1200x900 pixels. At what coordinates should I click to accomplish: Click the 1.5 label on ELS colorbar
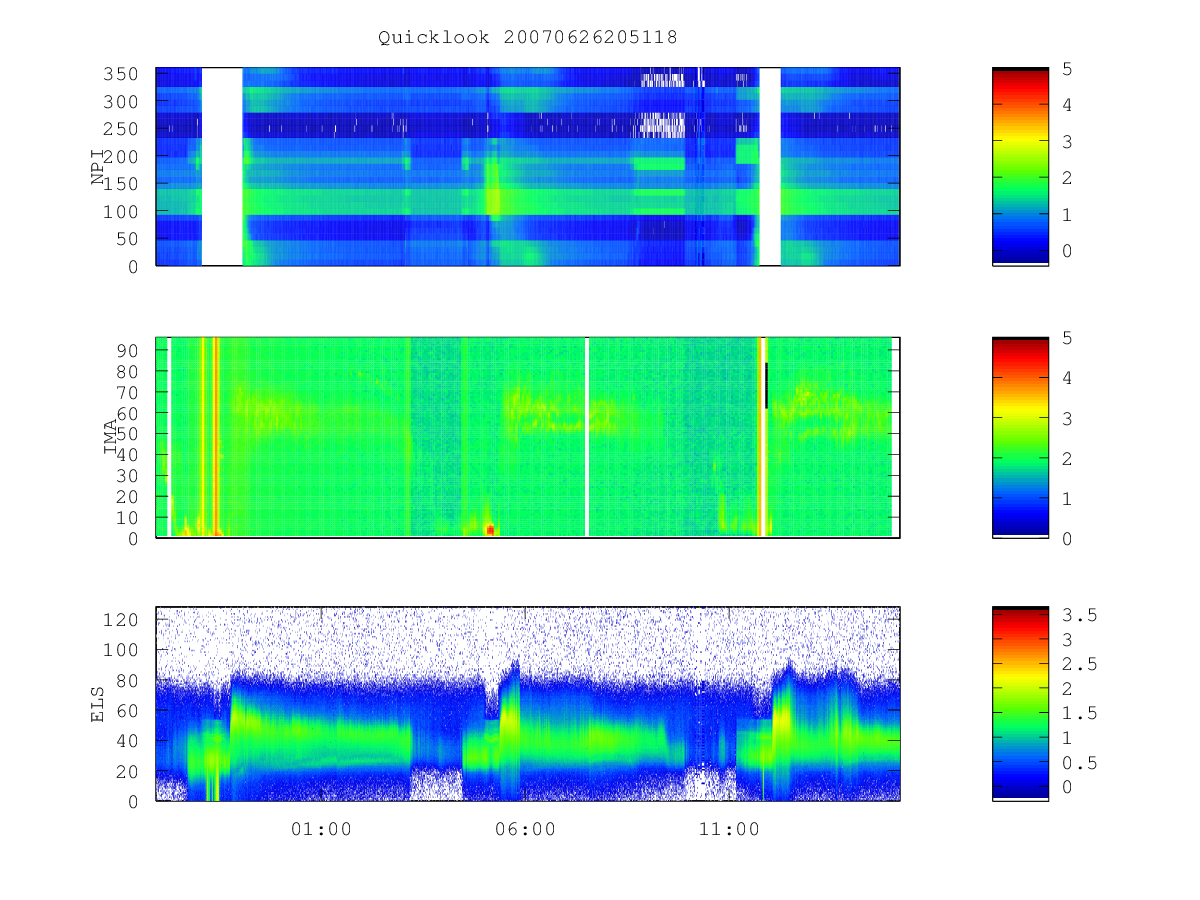click(x=1080, y=713)
